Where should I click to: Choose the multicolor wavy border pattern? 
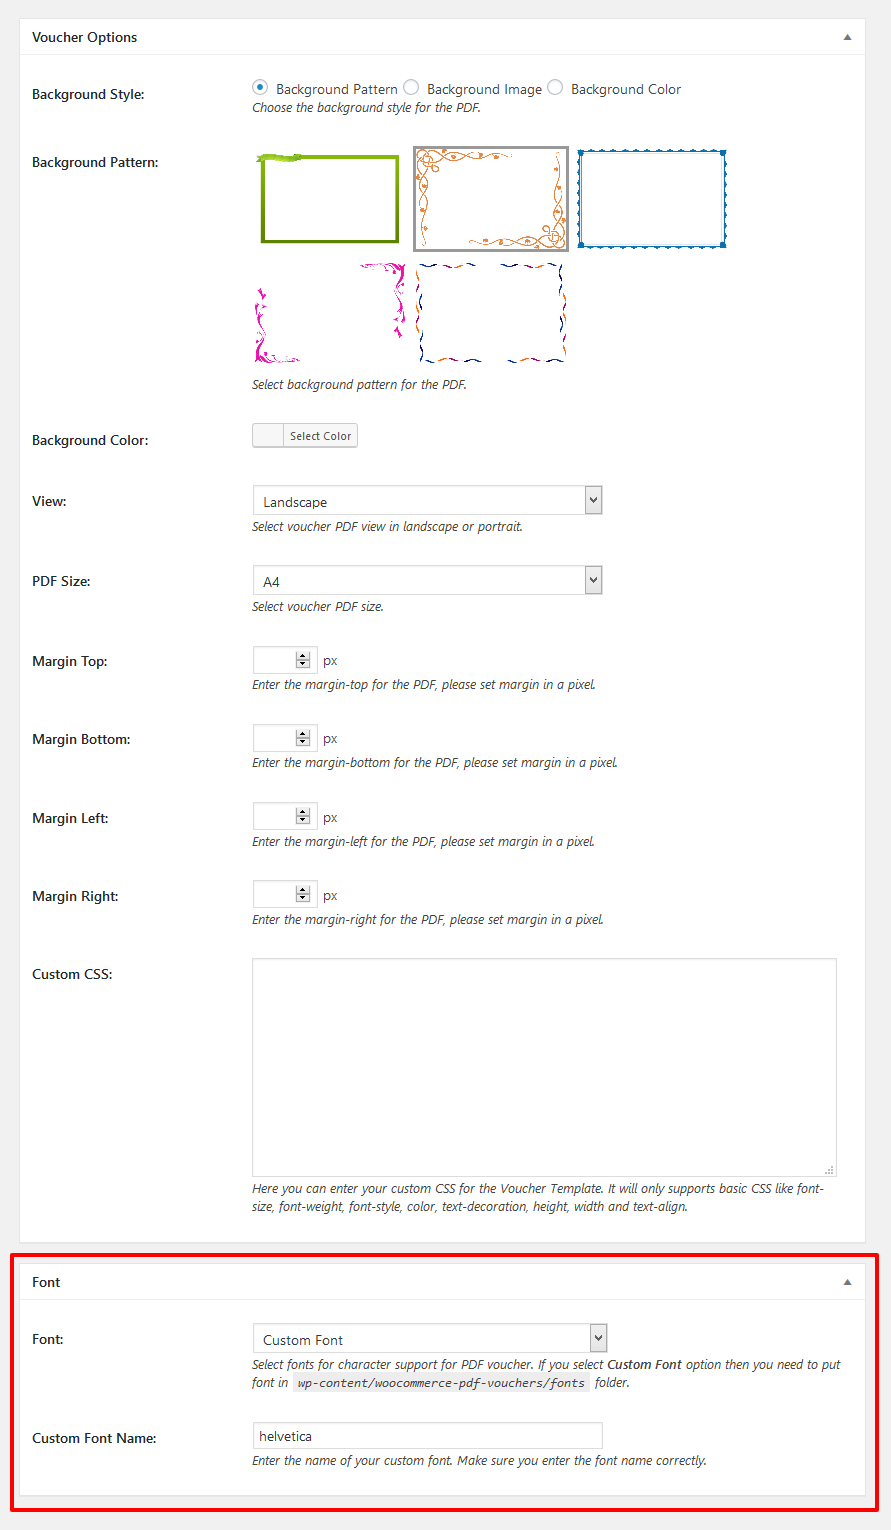pyautogui.click(x=491, y=313)
